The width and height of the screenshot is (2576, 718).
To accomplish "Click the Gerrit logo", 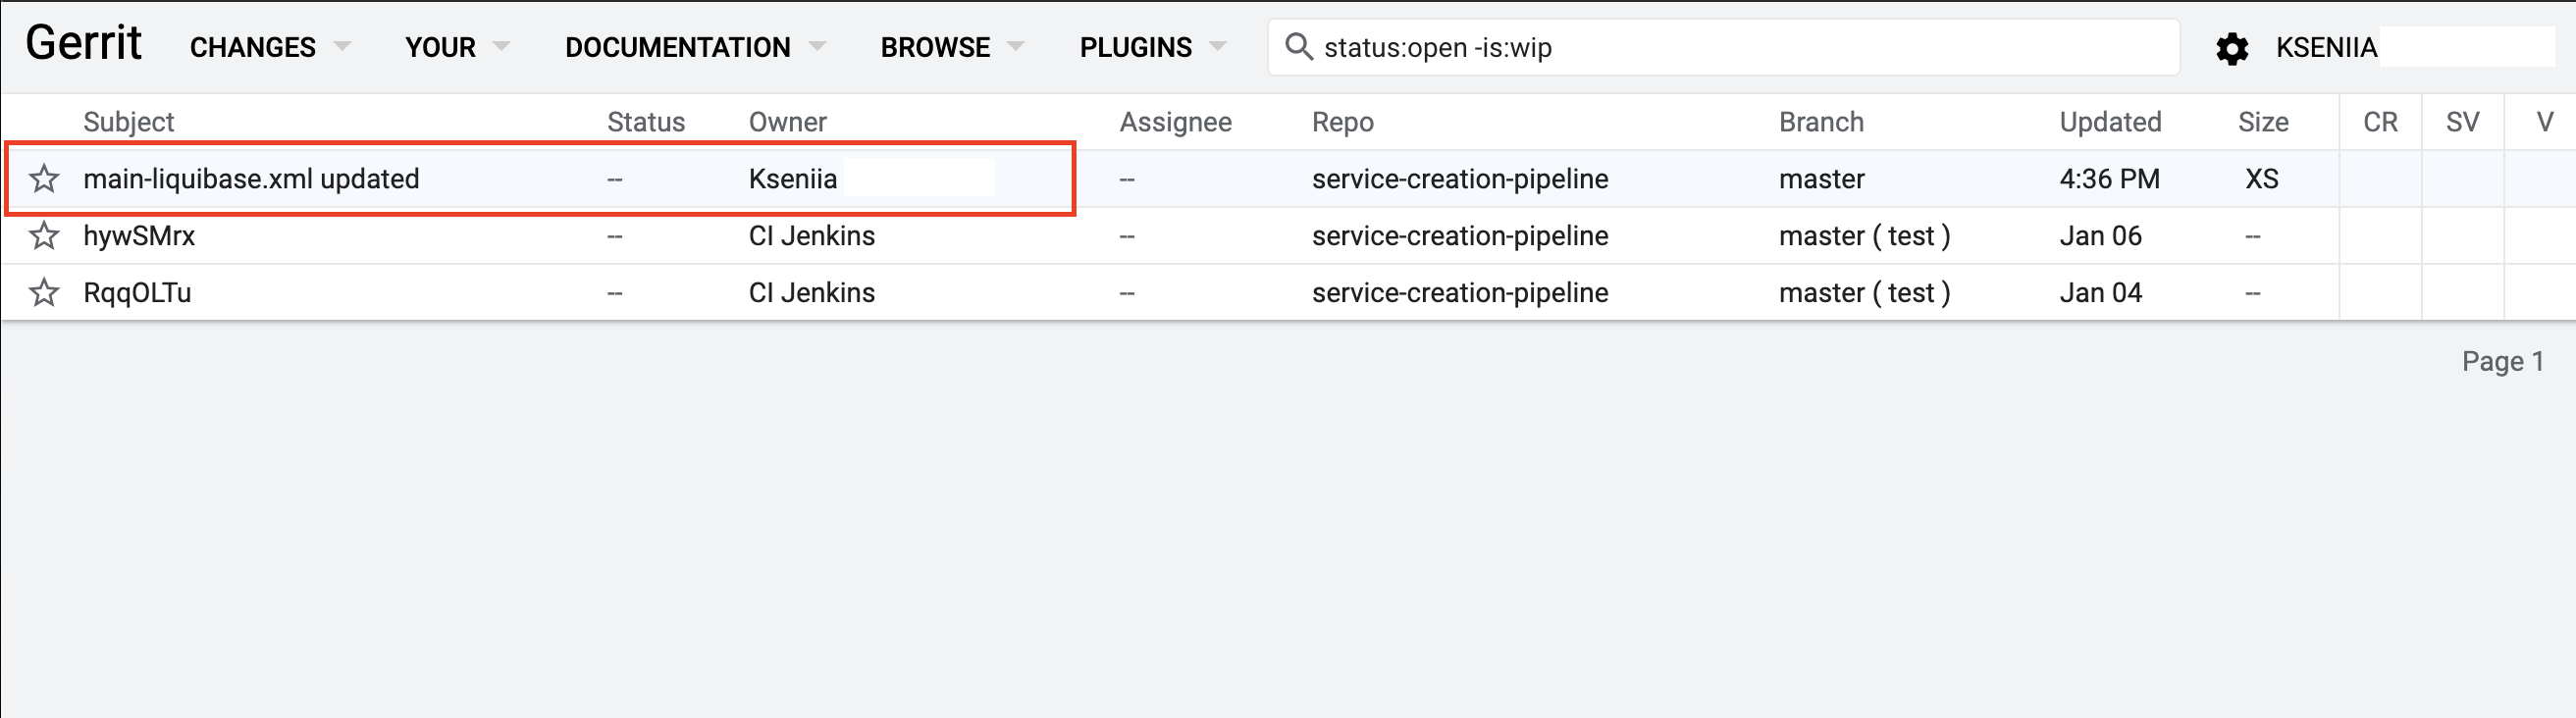I will [x=84, y=44].
